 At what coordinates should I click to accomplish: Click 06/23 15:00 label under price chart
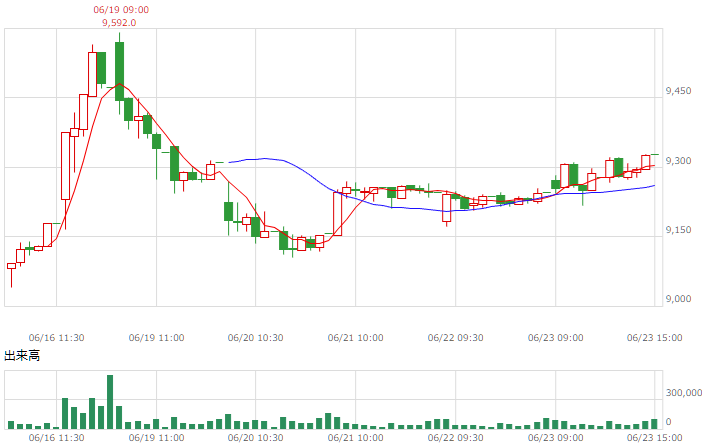pos(655,338)
